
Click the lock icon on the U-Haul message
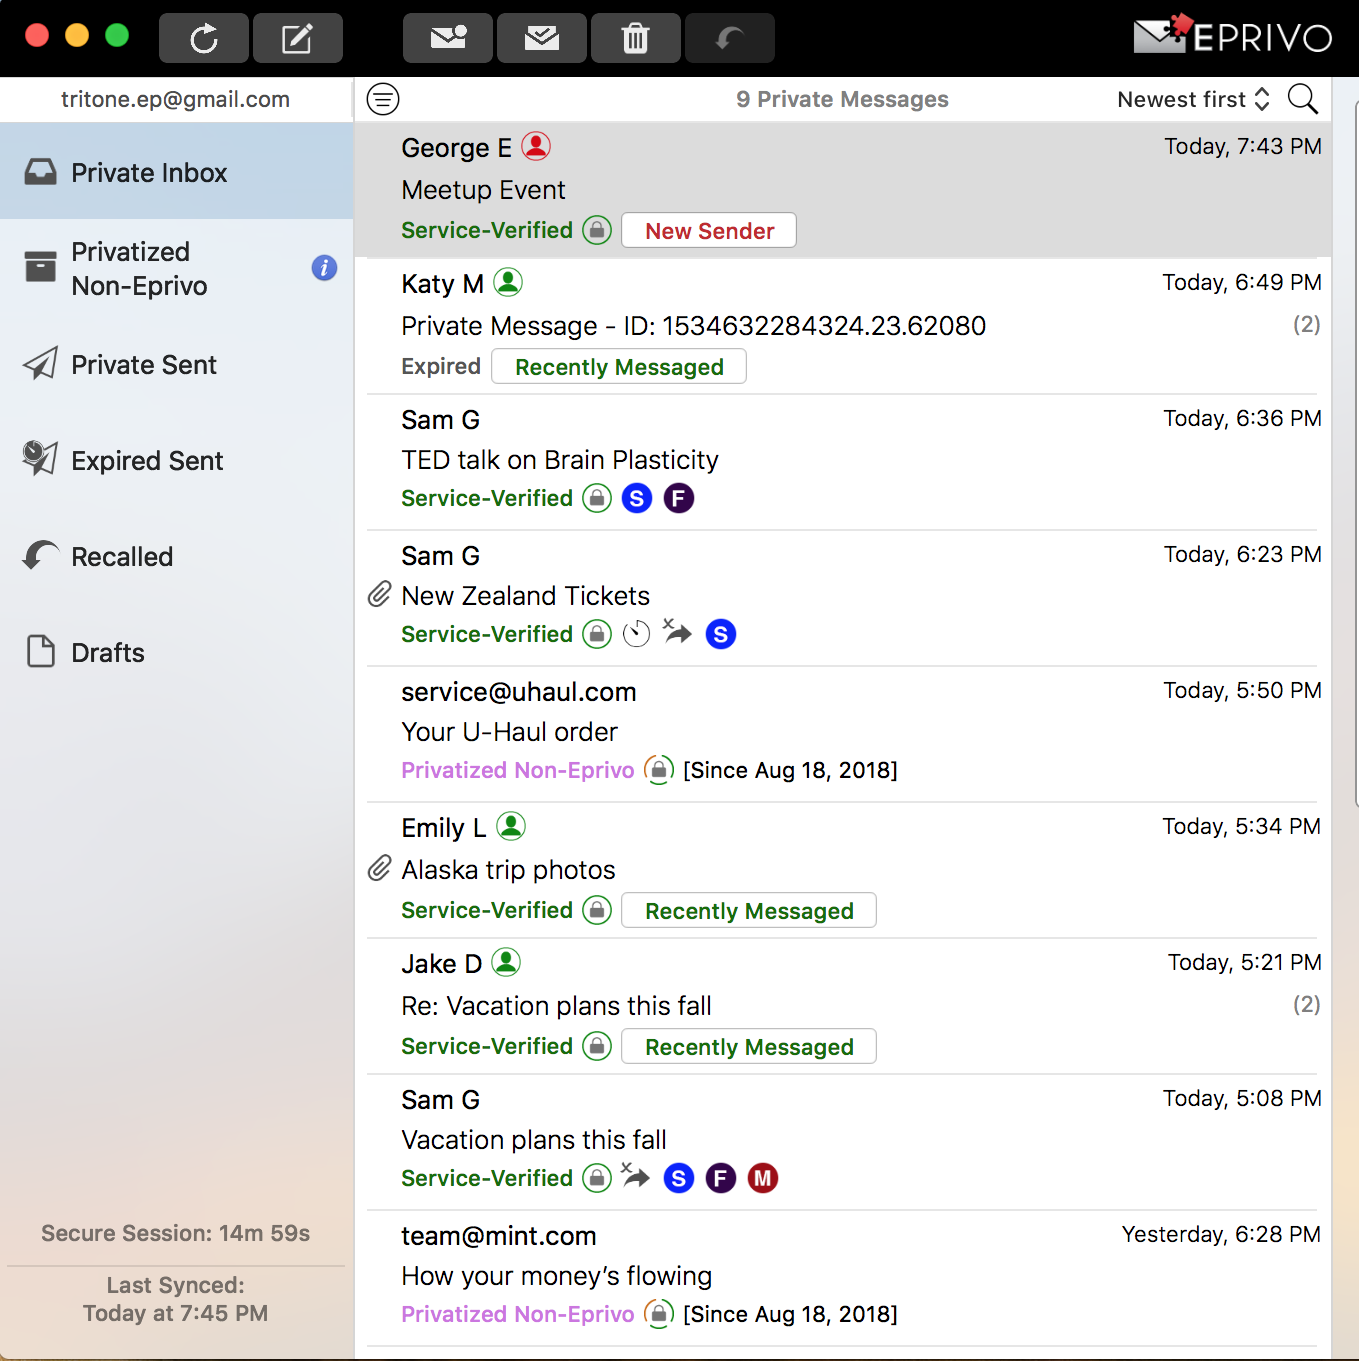[x=659, y=770]
